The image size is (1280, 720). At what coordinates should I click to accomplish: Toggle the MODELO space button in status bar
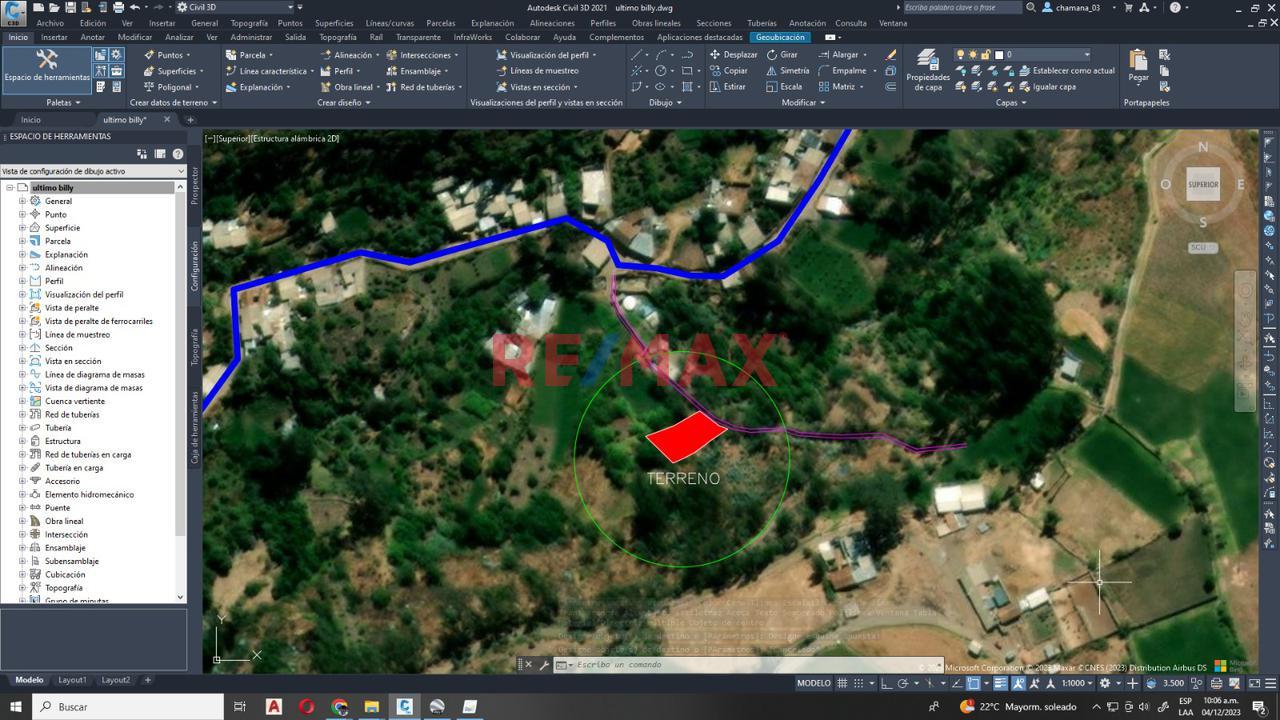tap(814, 683)
